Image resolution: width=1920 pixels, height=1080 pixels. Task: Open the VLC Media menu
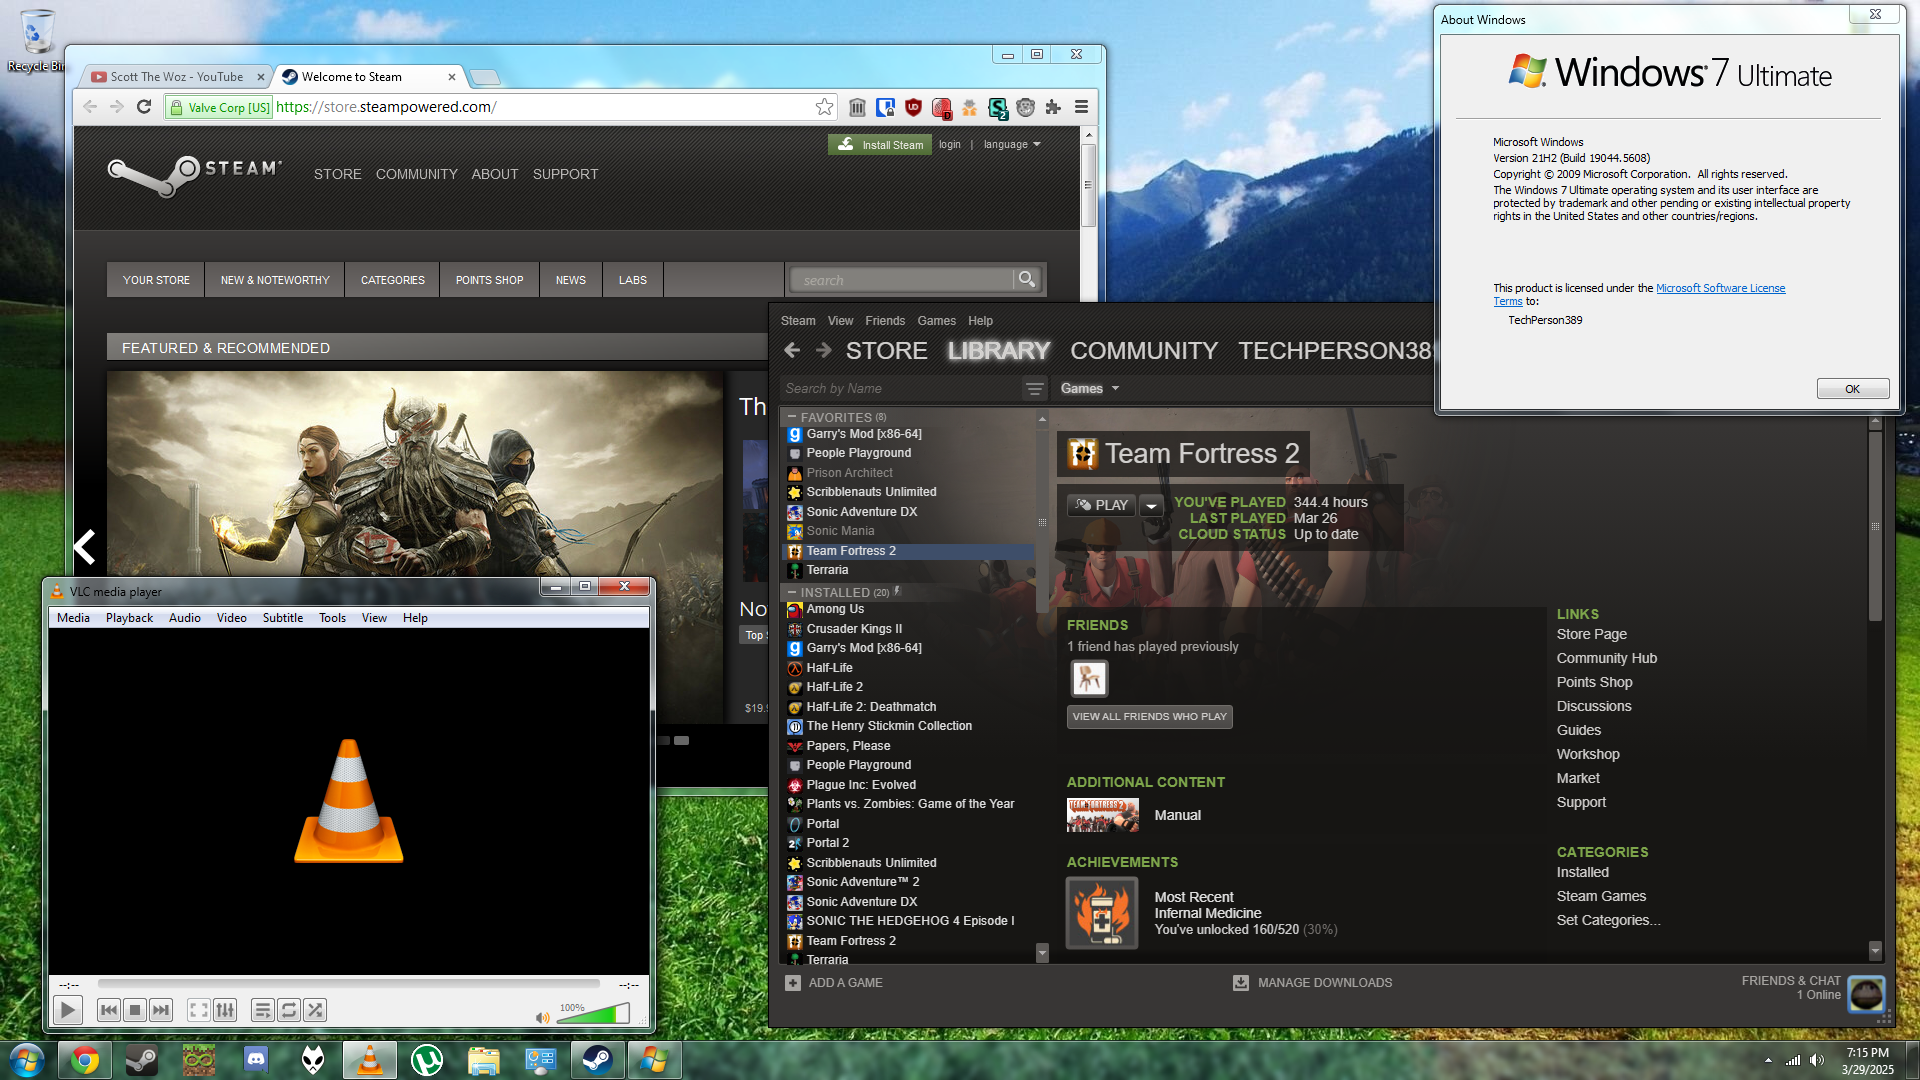click(x=73, y=618)
